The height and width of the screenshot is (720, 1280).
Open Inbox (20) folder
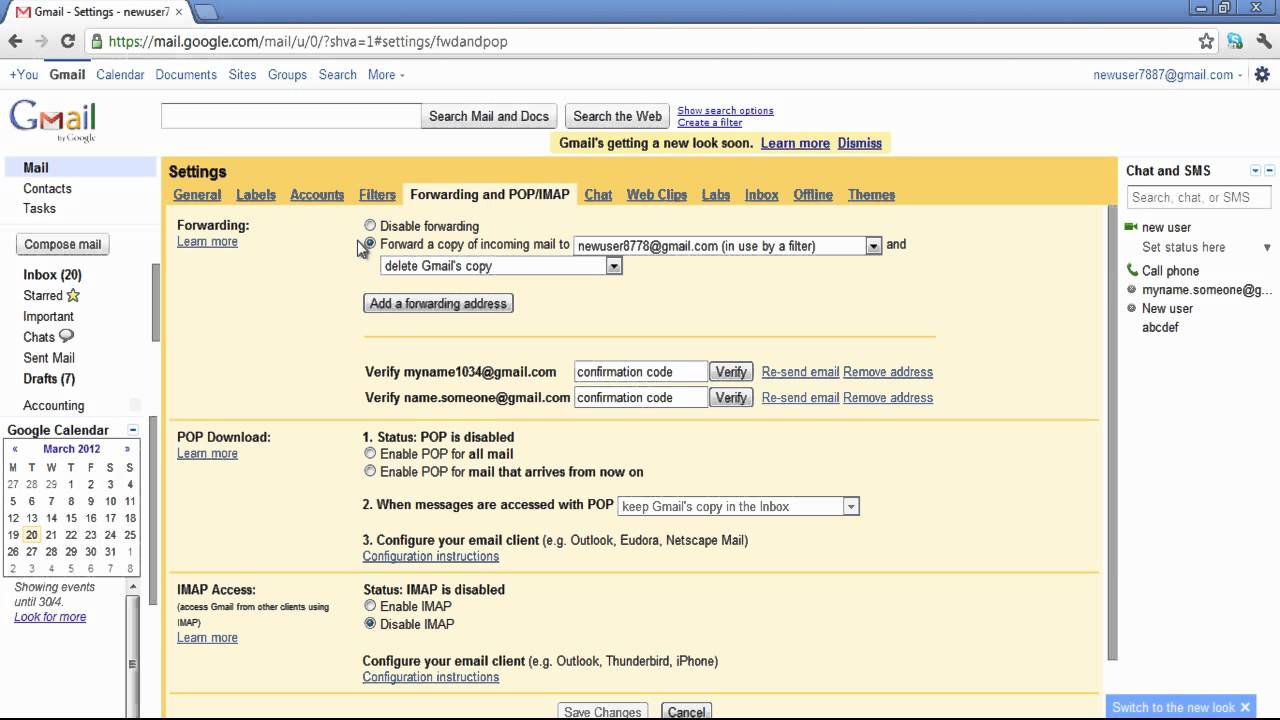[x=52, y=275]
